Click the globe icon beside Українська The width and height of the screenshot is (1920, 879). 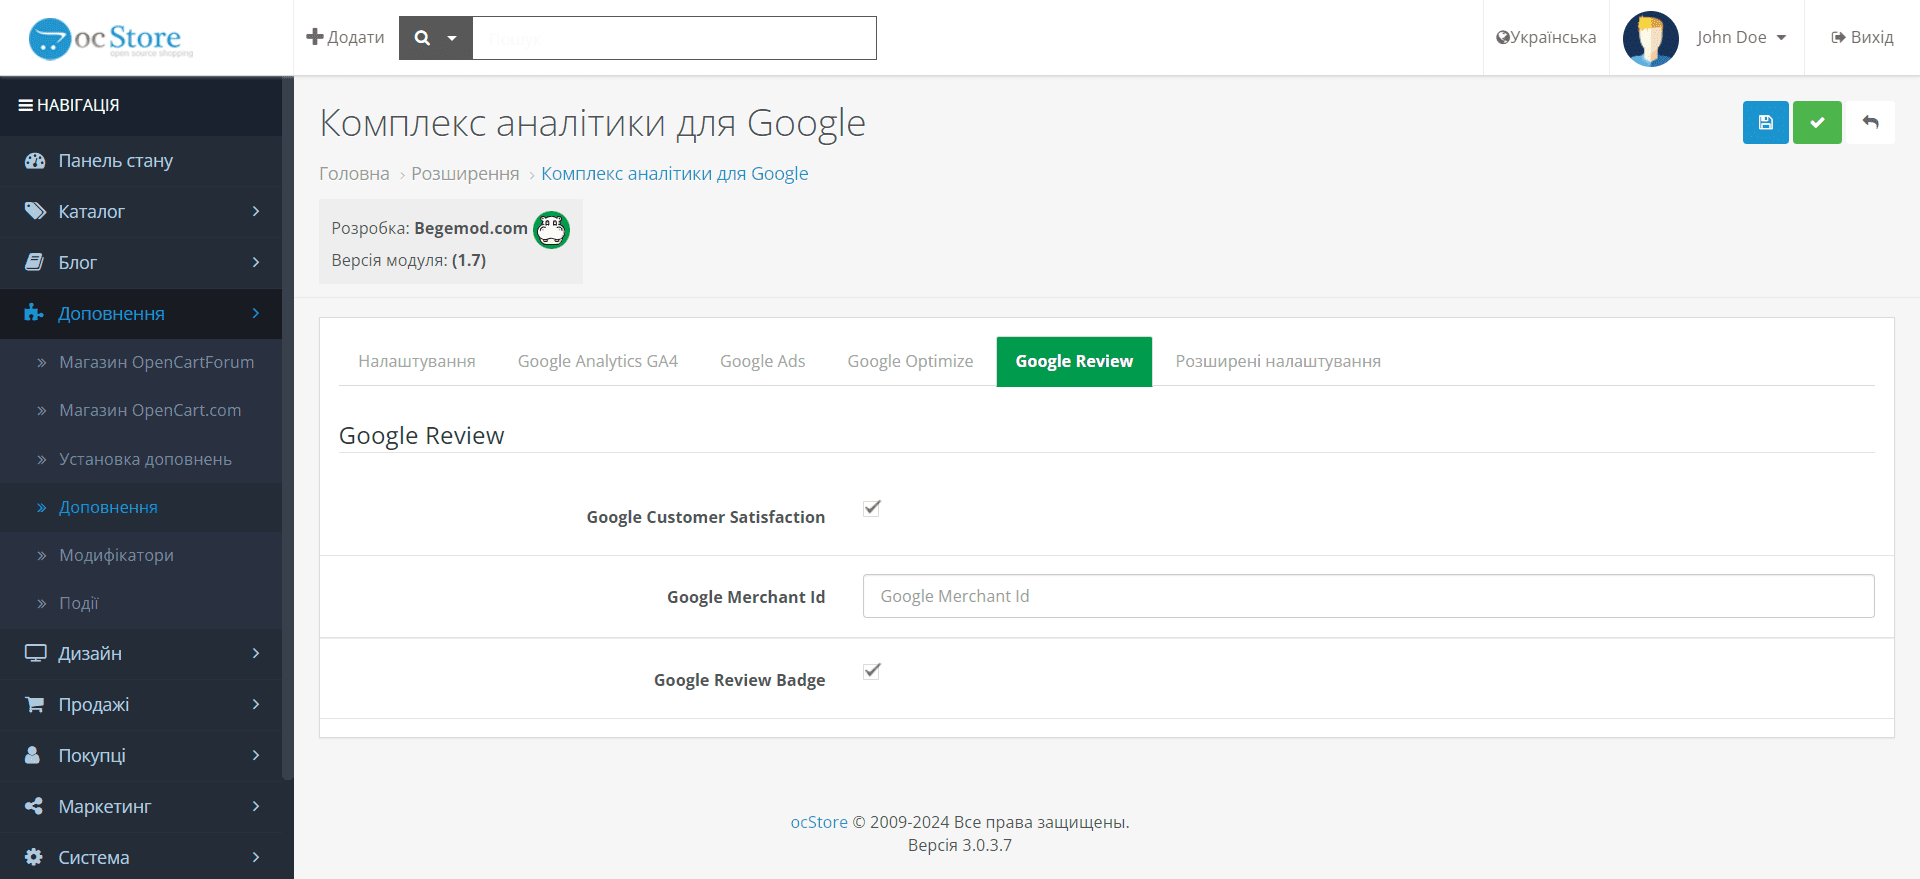(1502, 37)
